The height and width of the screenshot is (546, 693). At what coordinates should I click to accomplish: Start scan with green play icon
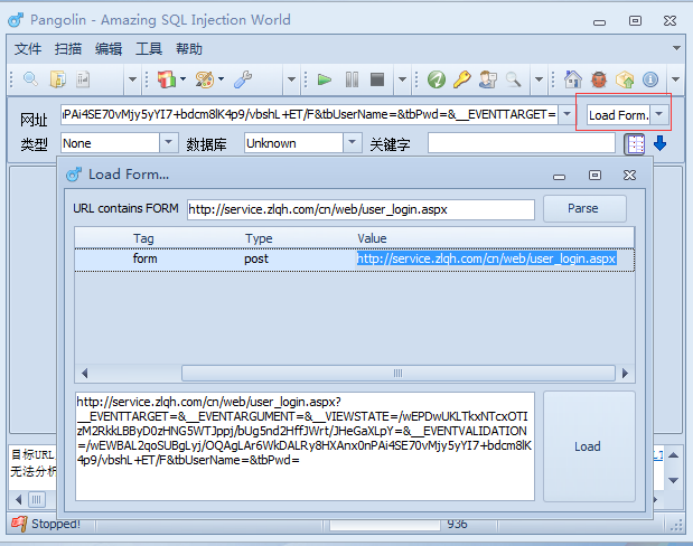[x=324, y=80]
